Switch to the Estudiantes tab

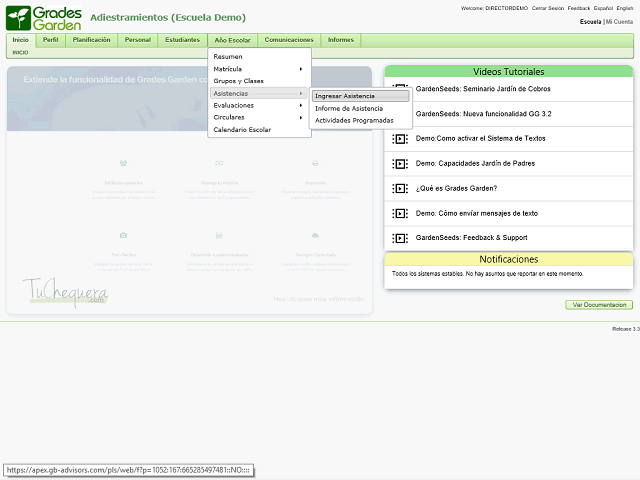(182, 40)
